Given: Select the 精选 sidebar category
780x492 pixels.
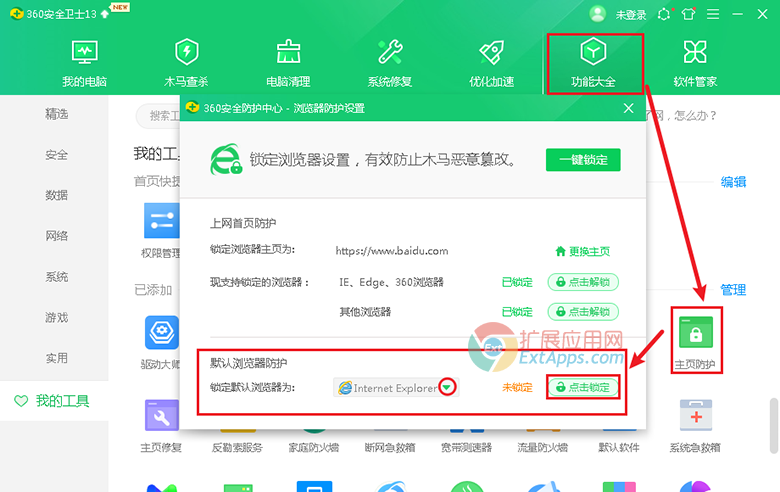Looking at the screenshot, I should point(56,114).
